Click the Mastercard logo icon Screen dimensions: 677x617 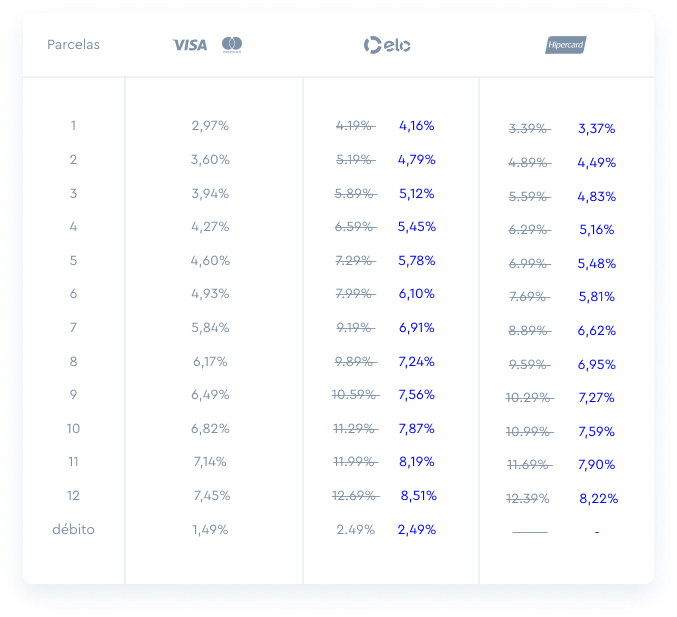232,45
